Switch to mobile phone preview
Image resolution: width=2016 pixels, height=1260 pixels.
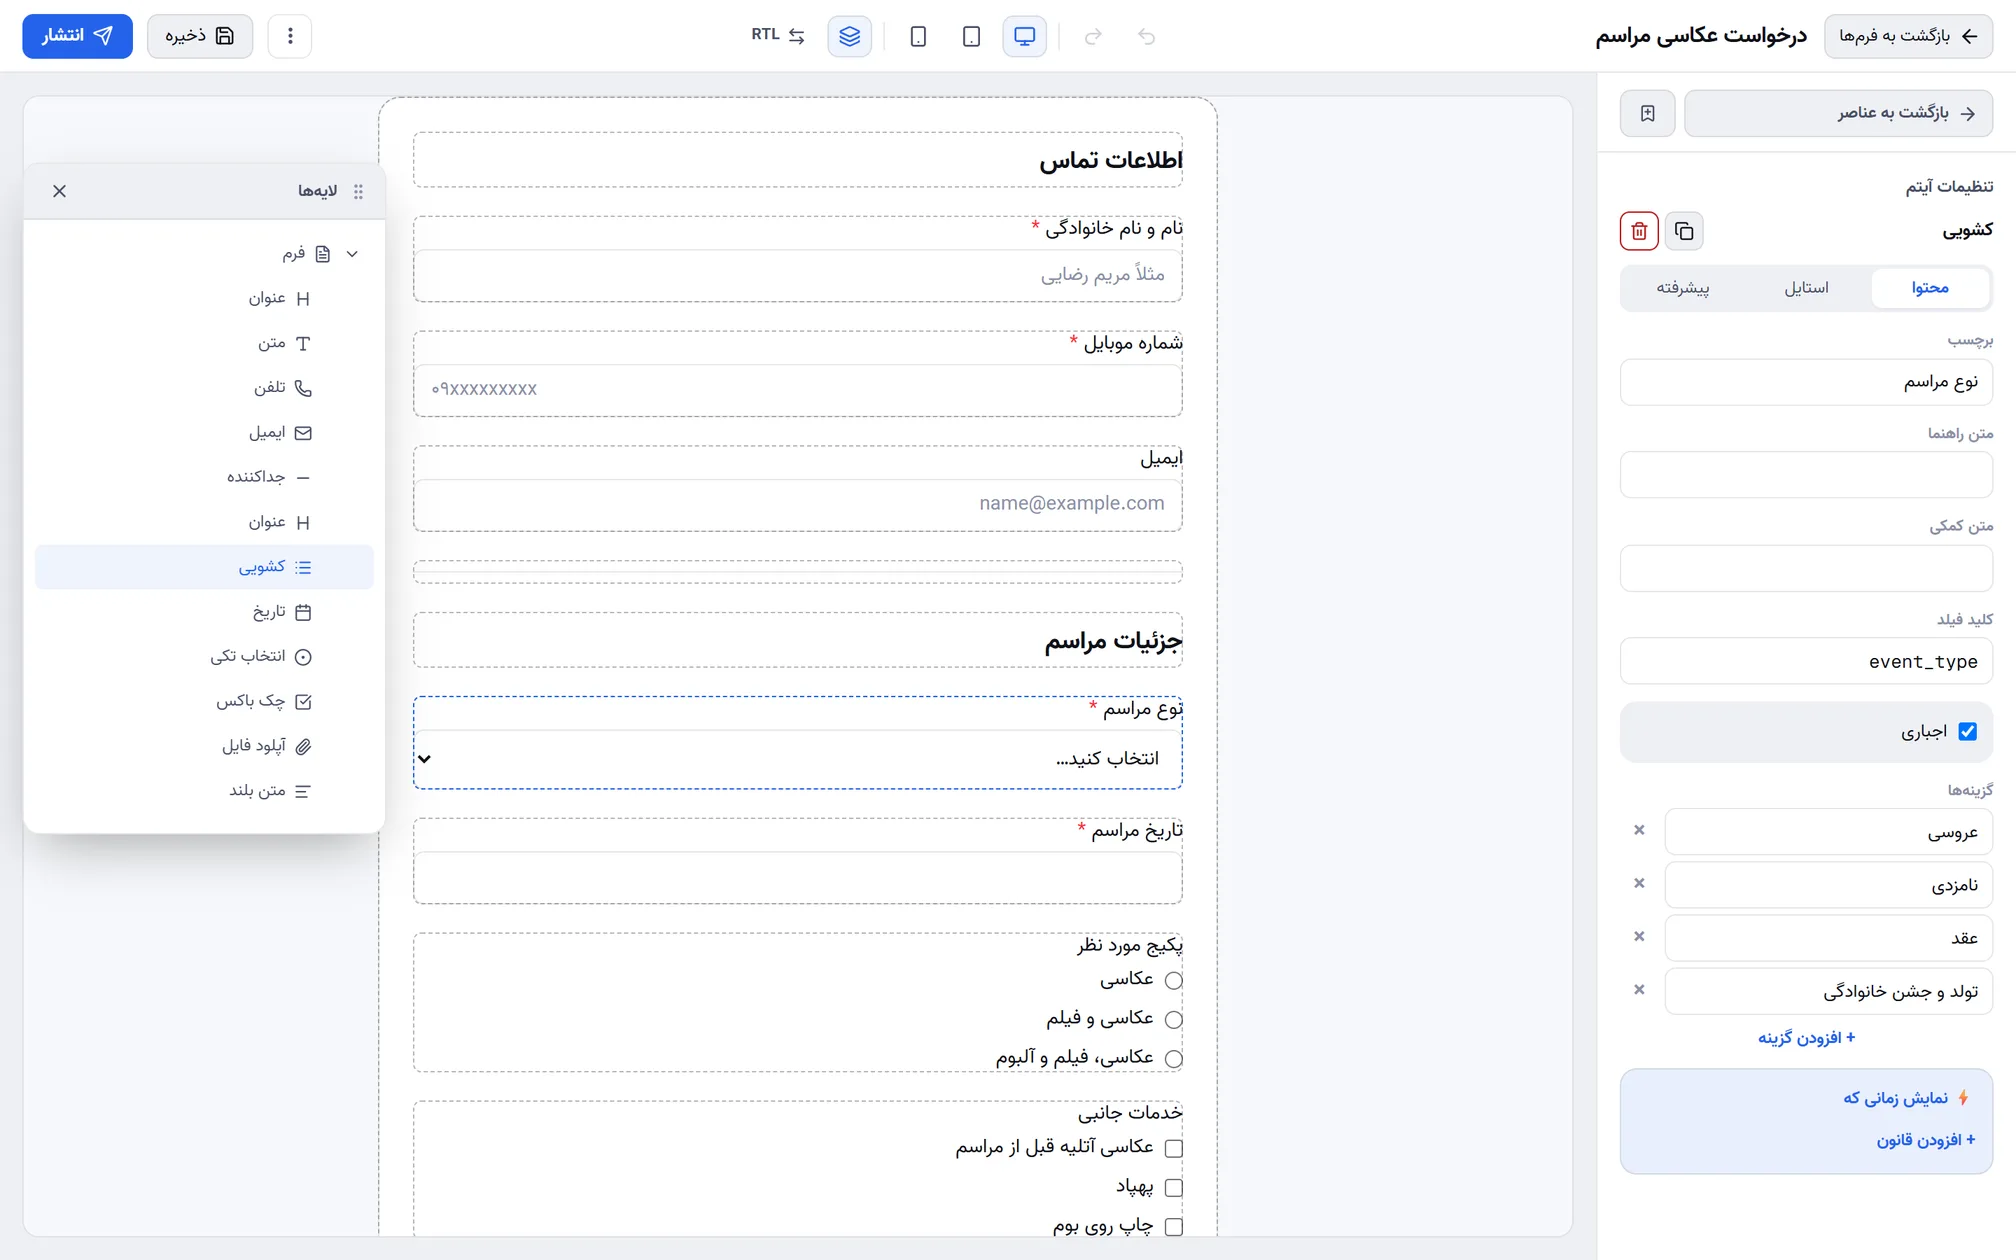918,36
